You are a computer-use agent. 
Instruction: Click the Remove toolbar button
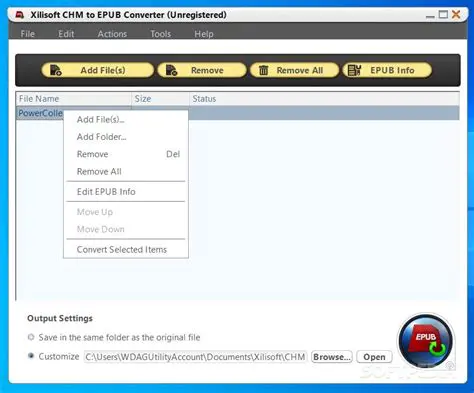coord(202,70)
